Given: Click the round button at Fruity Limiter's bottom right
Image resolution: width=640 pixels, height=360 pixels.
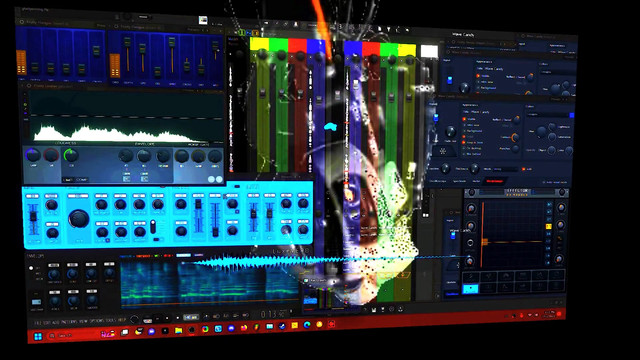Looking at the screenshot, I should tap(219, 179).
